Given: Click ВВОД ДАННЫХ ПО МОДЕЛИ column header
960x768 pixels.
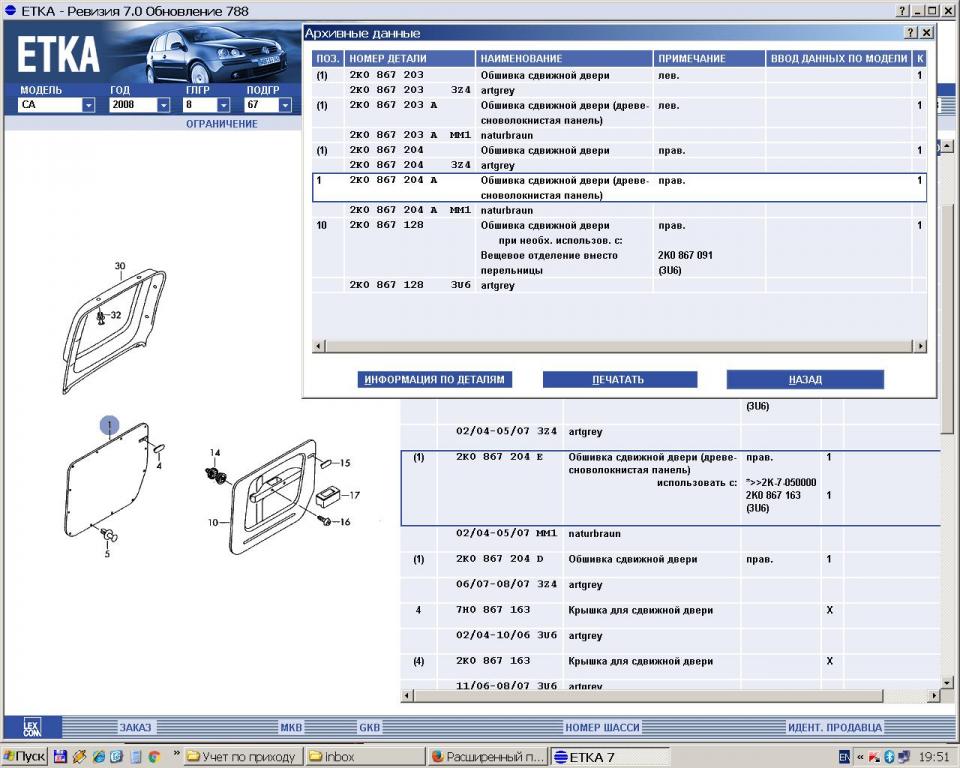Looking at the screenshot, I should pos(839,59).
